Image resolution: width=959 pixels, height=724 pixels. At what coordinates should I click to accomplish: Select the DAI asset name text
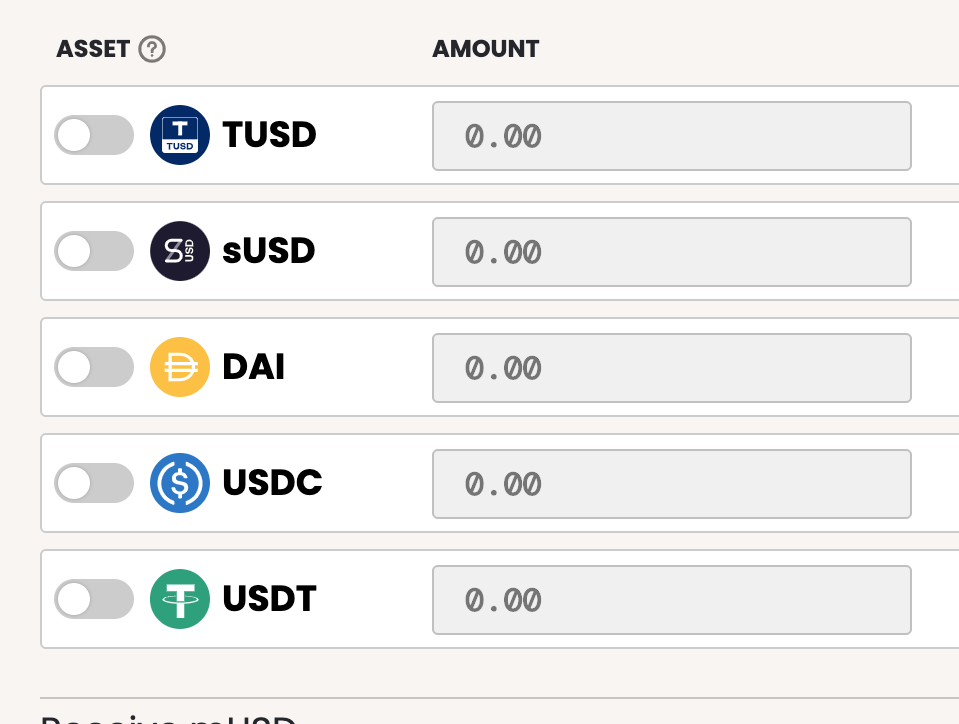point(254,367)
